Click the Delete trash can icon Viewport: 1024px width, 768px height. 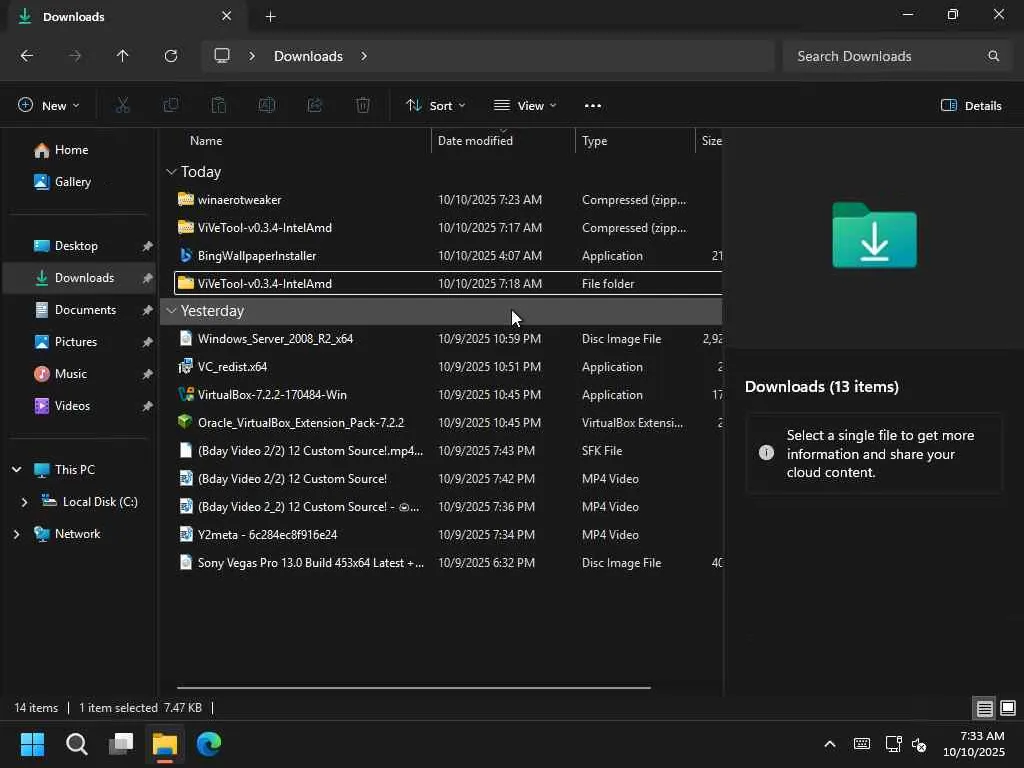[x=363, y=105]
